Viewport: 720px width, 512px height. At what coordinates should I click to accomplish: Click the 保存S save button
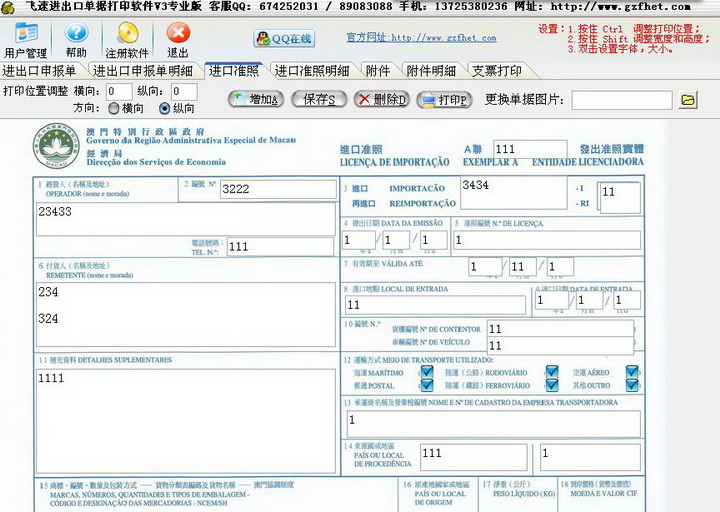pyautogui.click(x=319, y=99)
